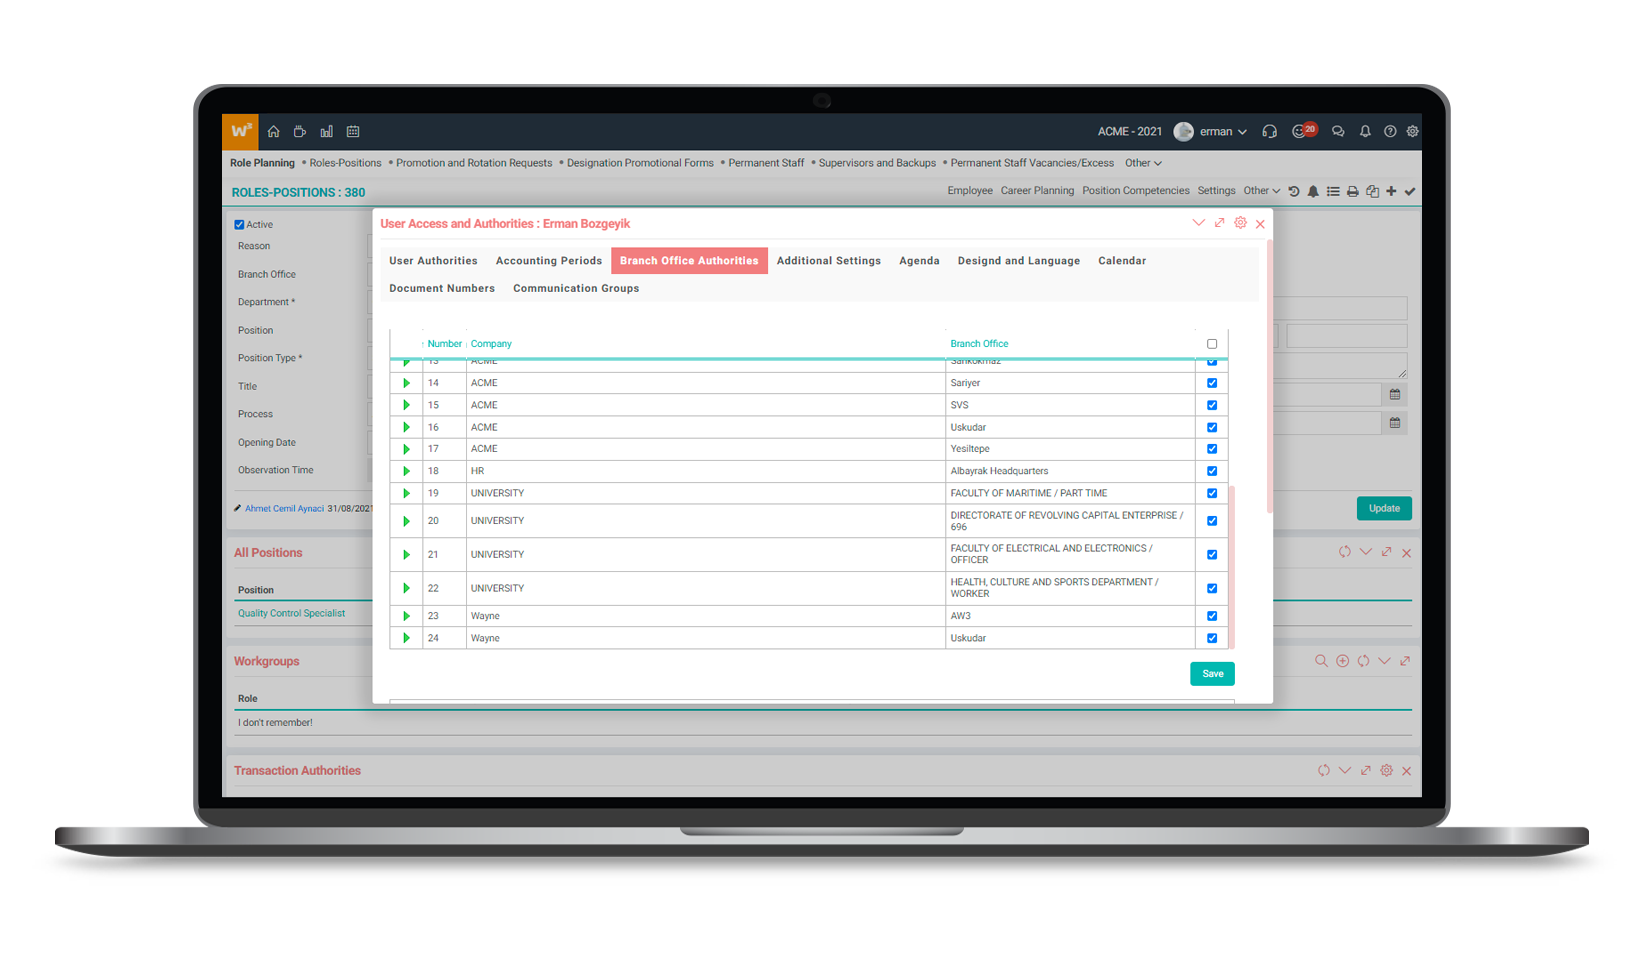The width and height of the screenshot is (1649, 953).
Task: Click the Save button
Action: [1212, 674]
